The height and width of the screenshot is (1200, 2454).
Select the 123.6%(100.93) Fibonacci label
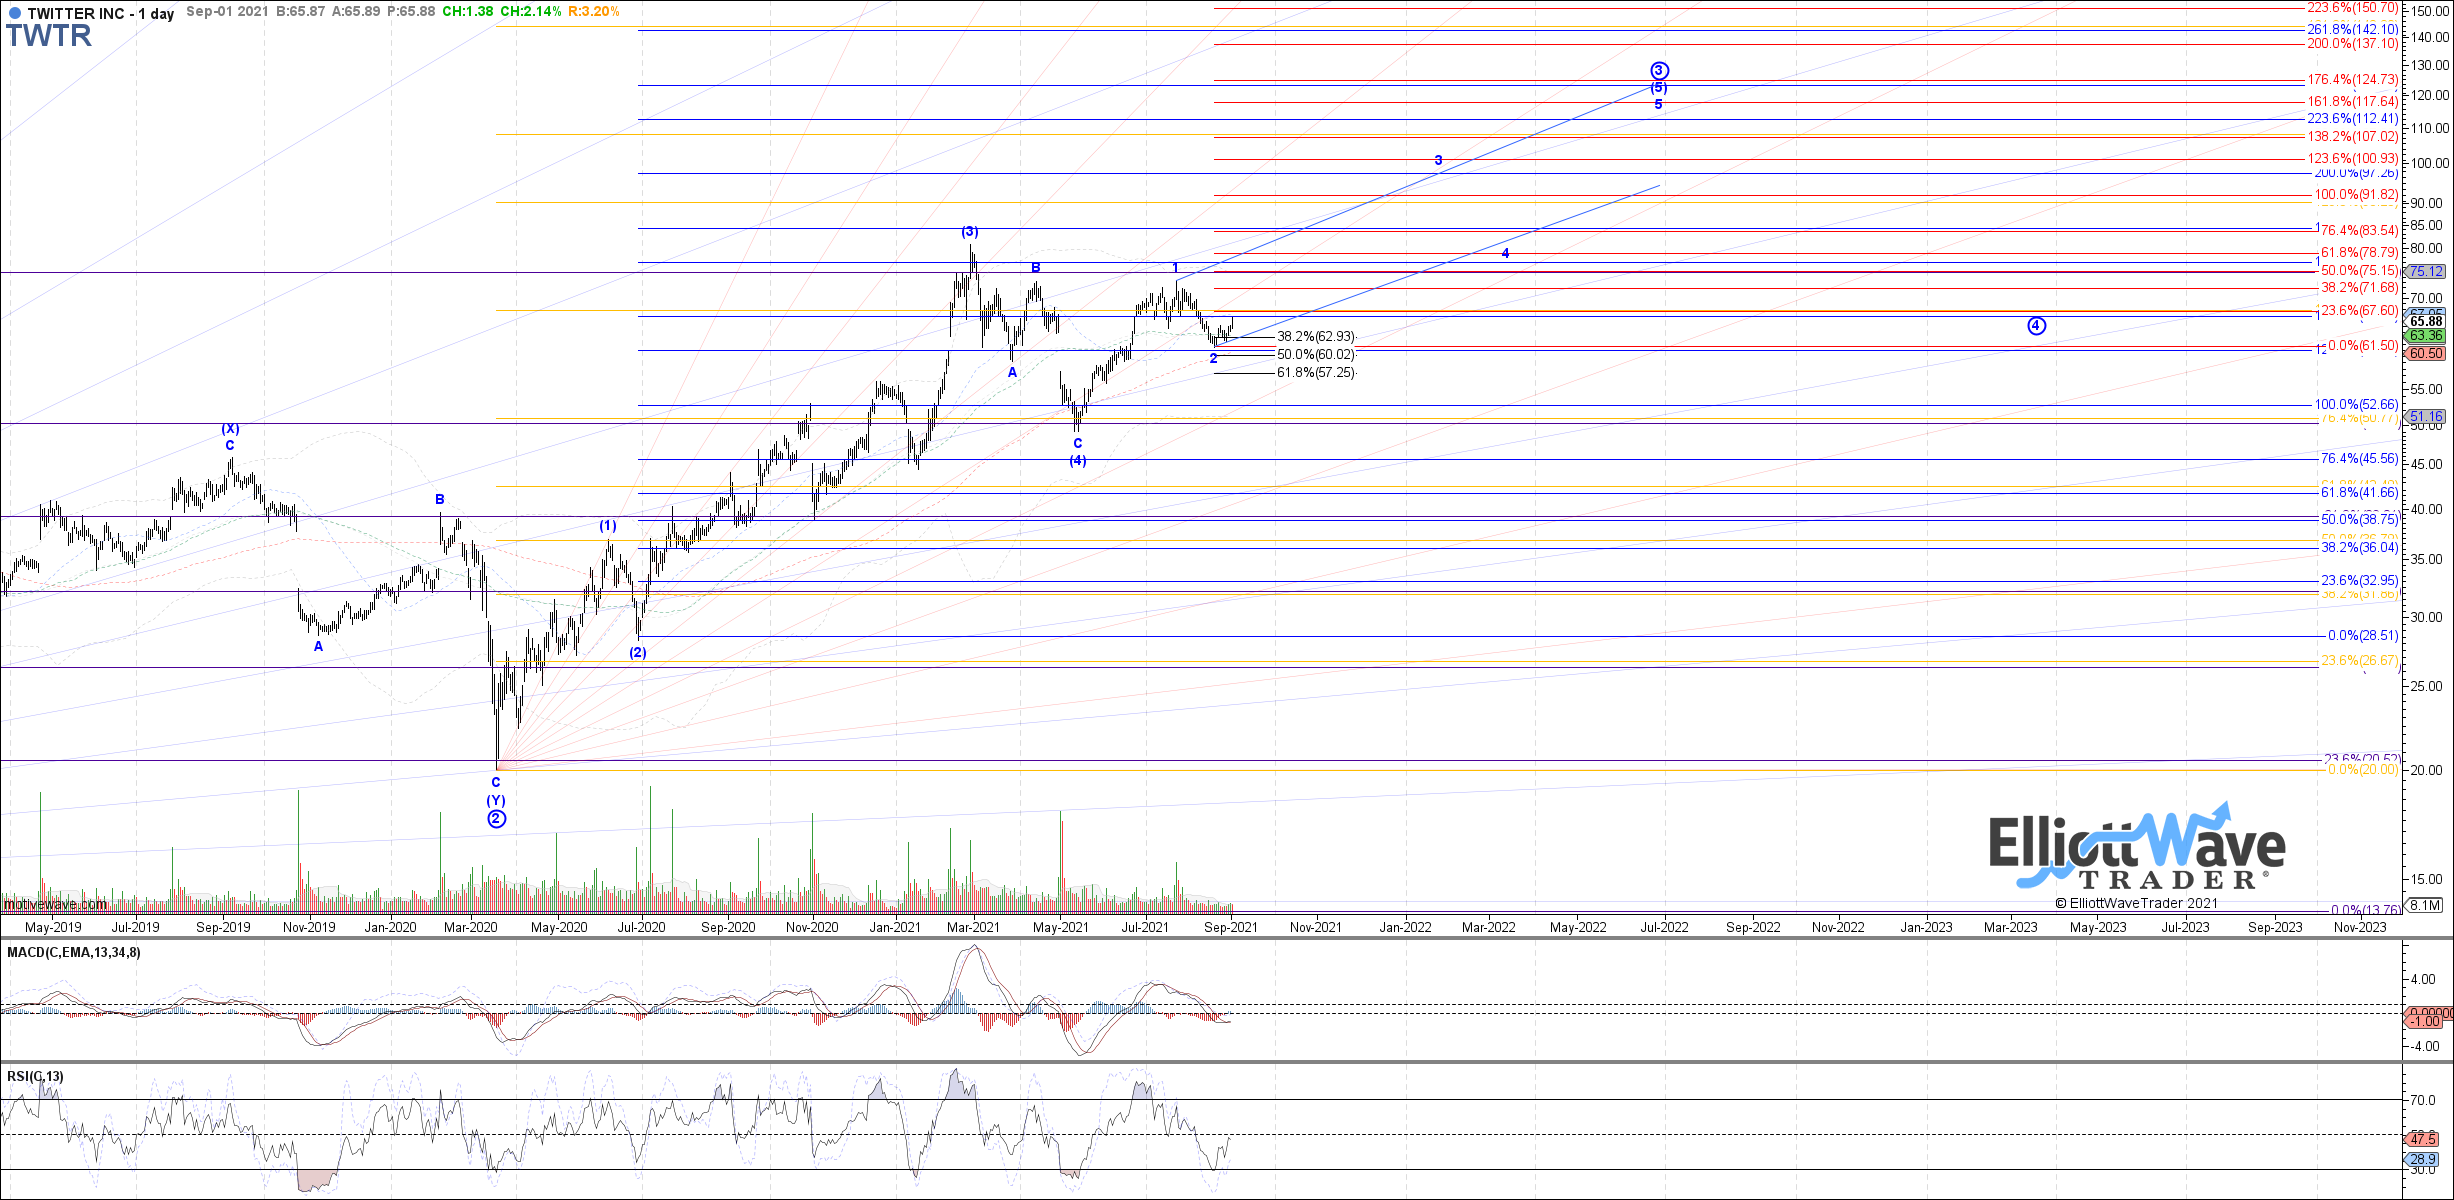coord(2352,159)
